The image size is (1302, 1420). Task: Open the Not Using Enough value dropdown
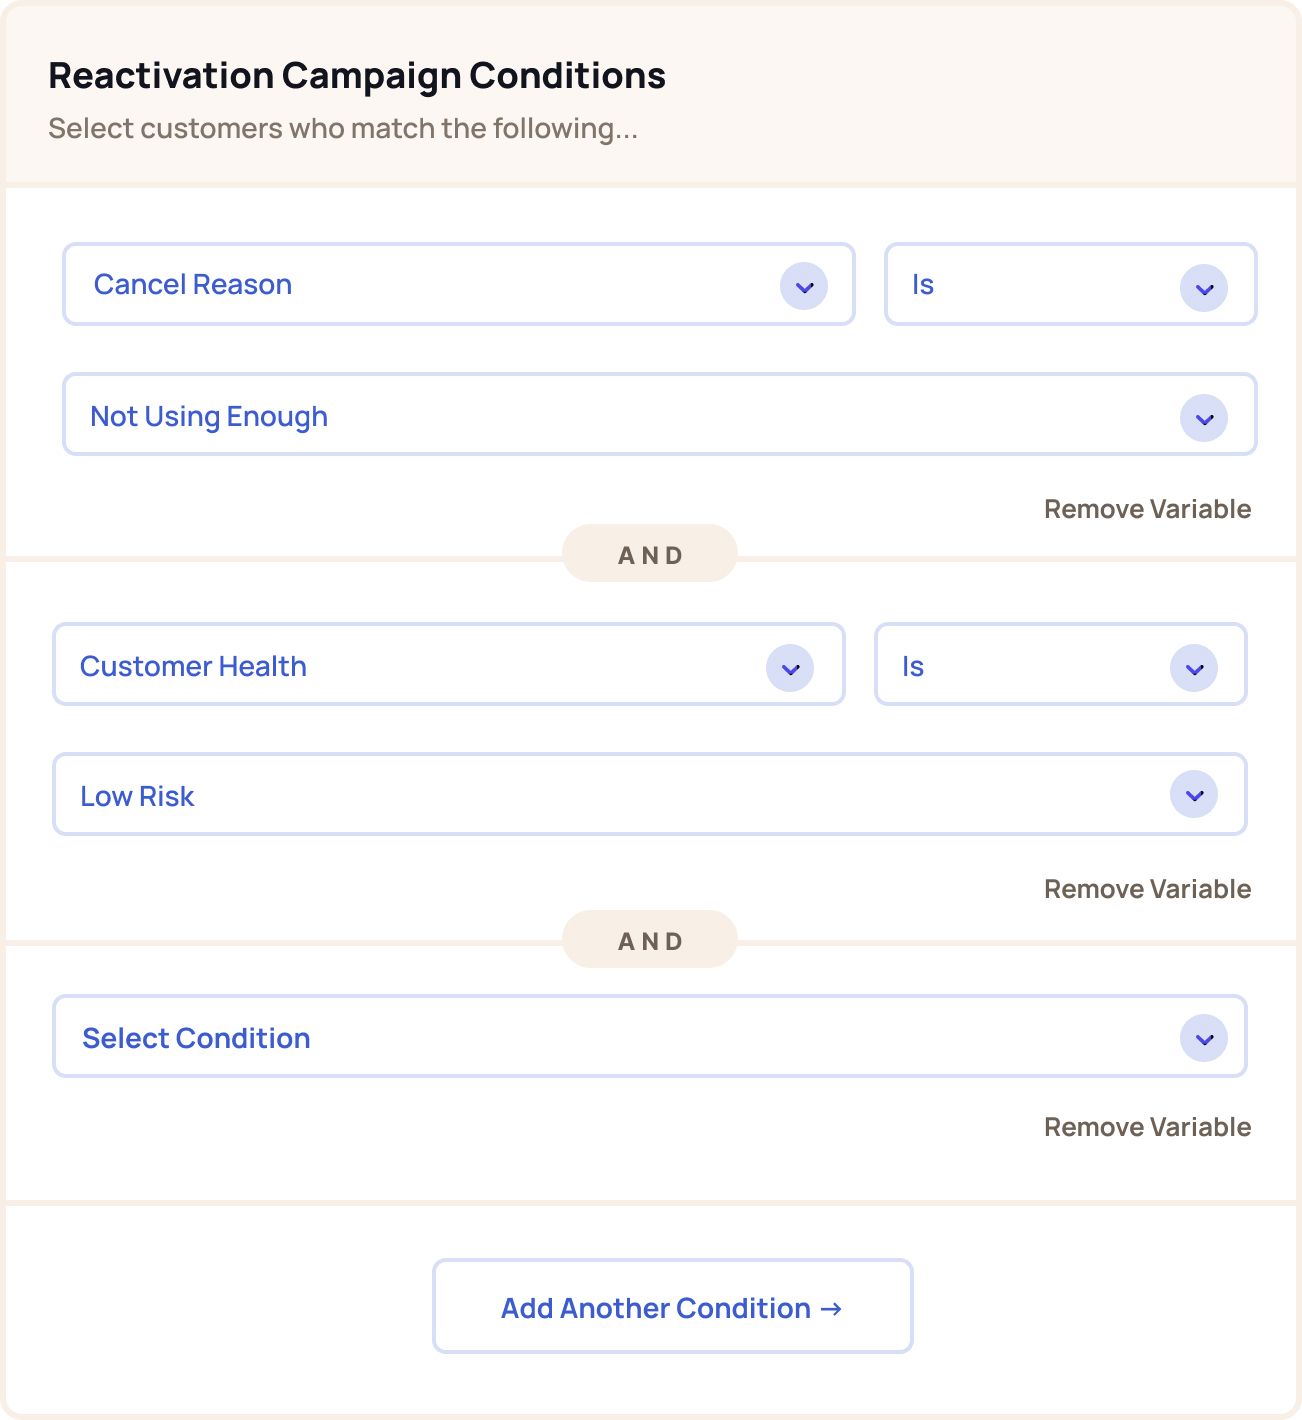[x=660, y=414]
